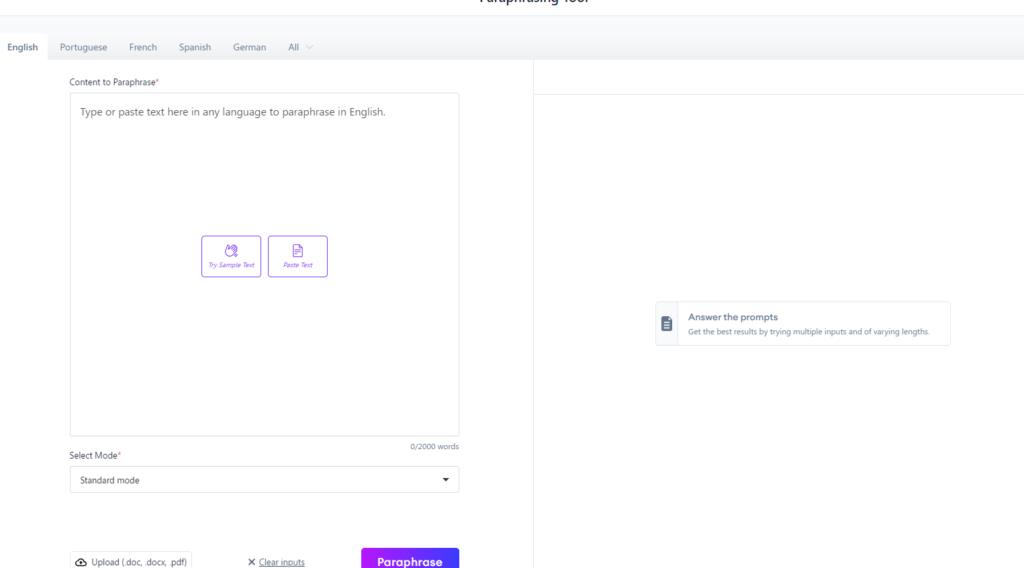The image size is (1024, 568).
Task: Click the cloud upload icon
Action: pyautogui.click(x=81, y=562)
